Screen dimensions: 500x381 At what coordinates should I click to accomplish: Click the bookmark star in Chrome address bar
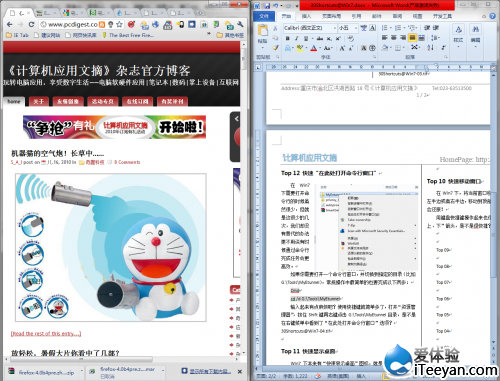pos(119,24)
